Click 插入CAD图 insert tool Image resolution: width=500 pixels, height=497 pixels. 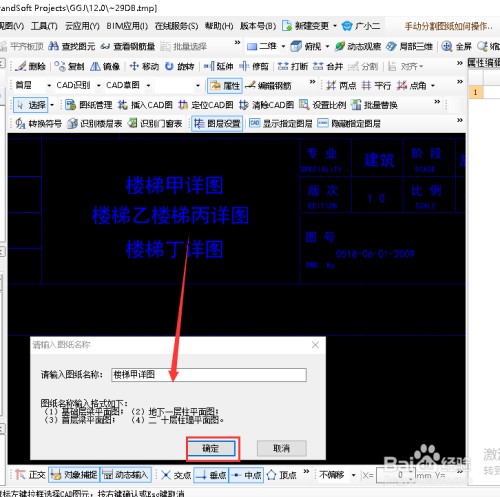(x=145, y=105)
